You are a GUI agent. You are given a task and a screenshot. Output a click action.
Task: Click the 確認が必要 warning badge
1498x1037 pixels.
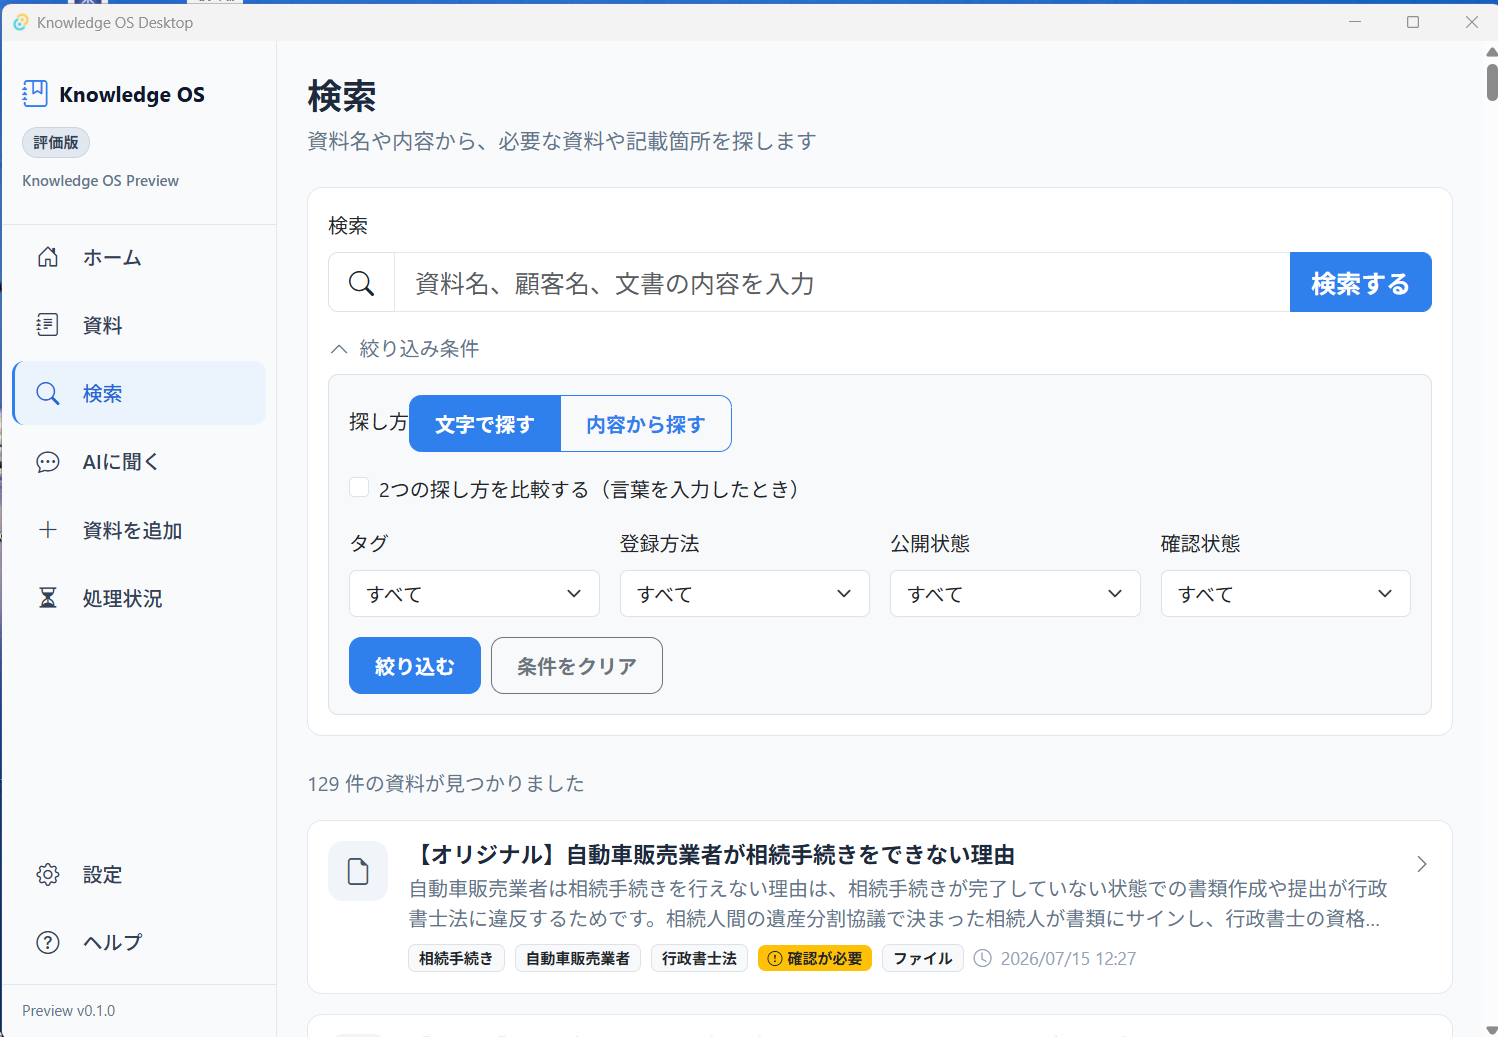pyautogui.click(x=815, y=958)
